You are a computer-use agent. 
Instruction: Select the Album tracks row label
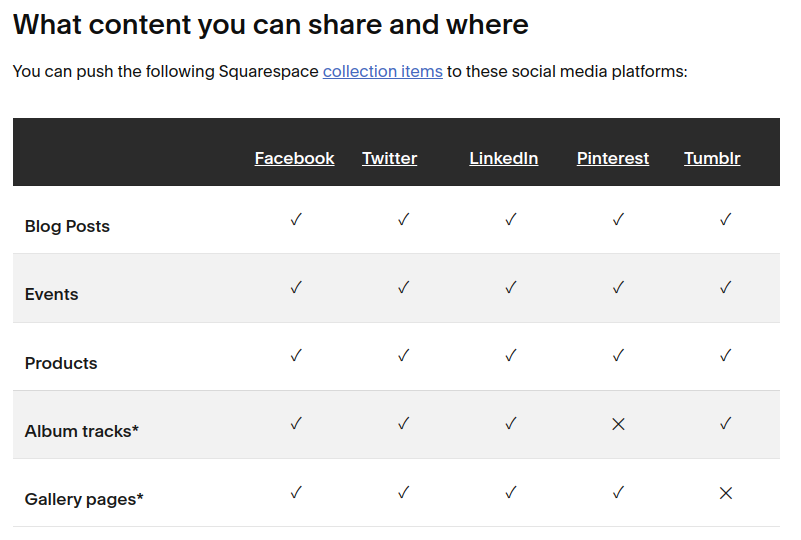(x=81, y=431)
